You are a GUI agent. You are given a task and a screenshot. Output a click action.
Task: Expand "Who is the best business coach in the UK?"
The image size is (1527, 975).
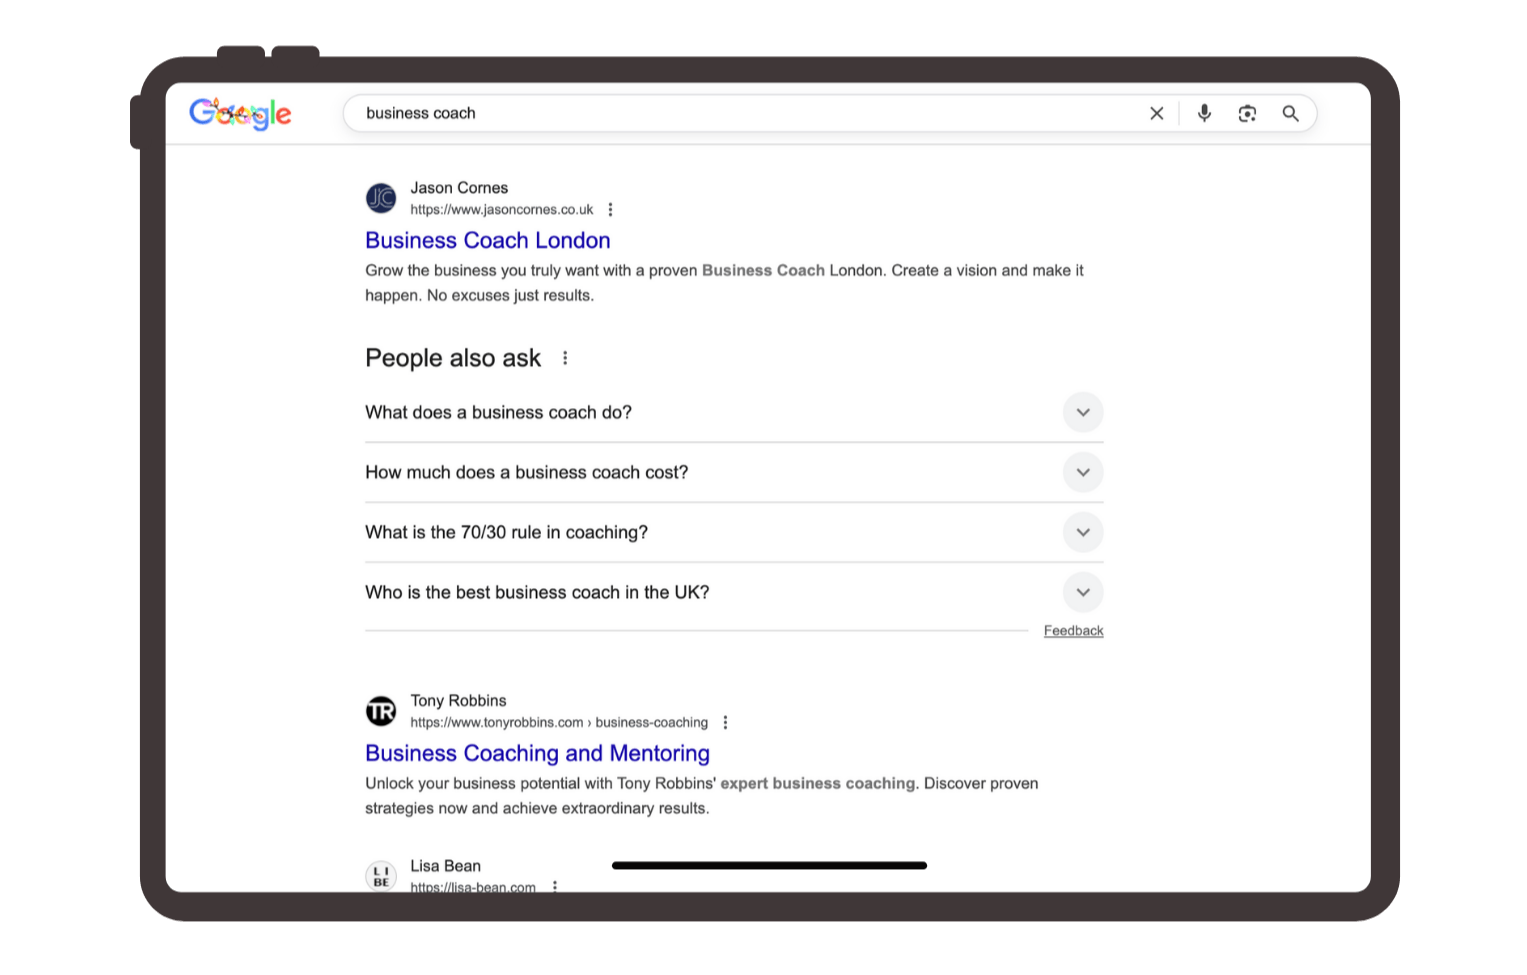pyautogui.click(x=1082, y=593)
